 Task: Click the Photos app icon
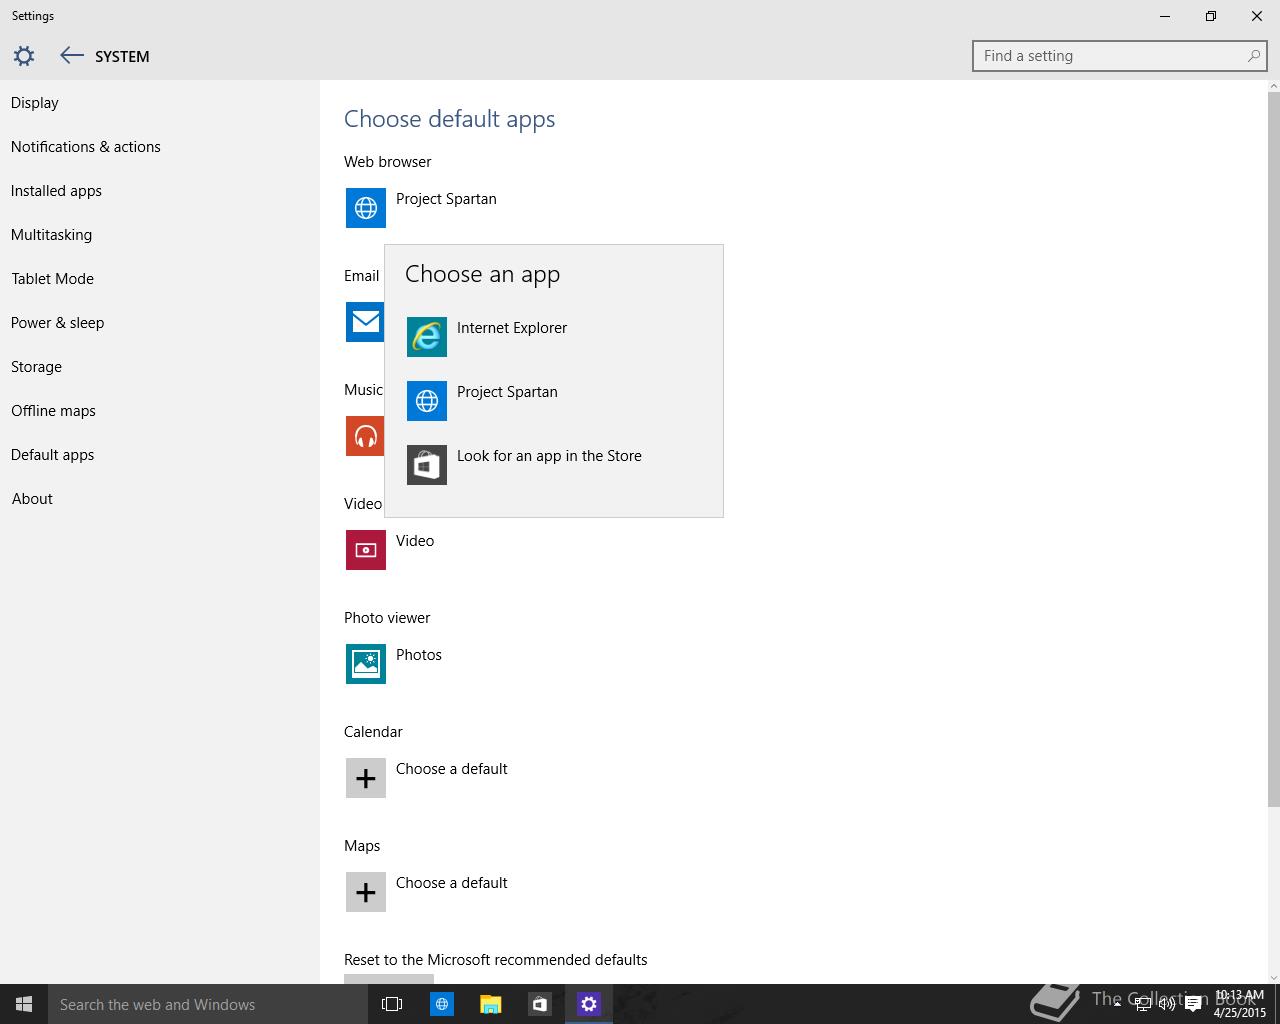(366, 664)
